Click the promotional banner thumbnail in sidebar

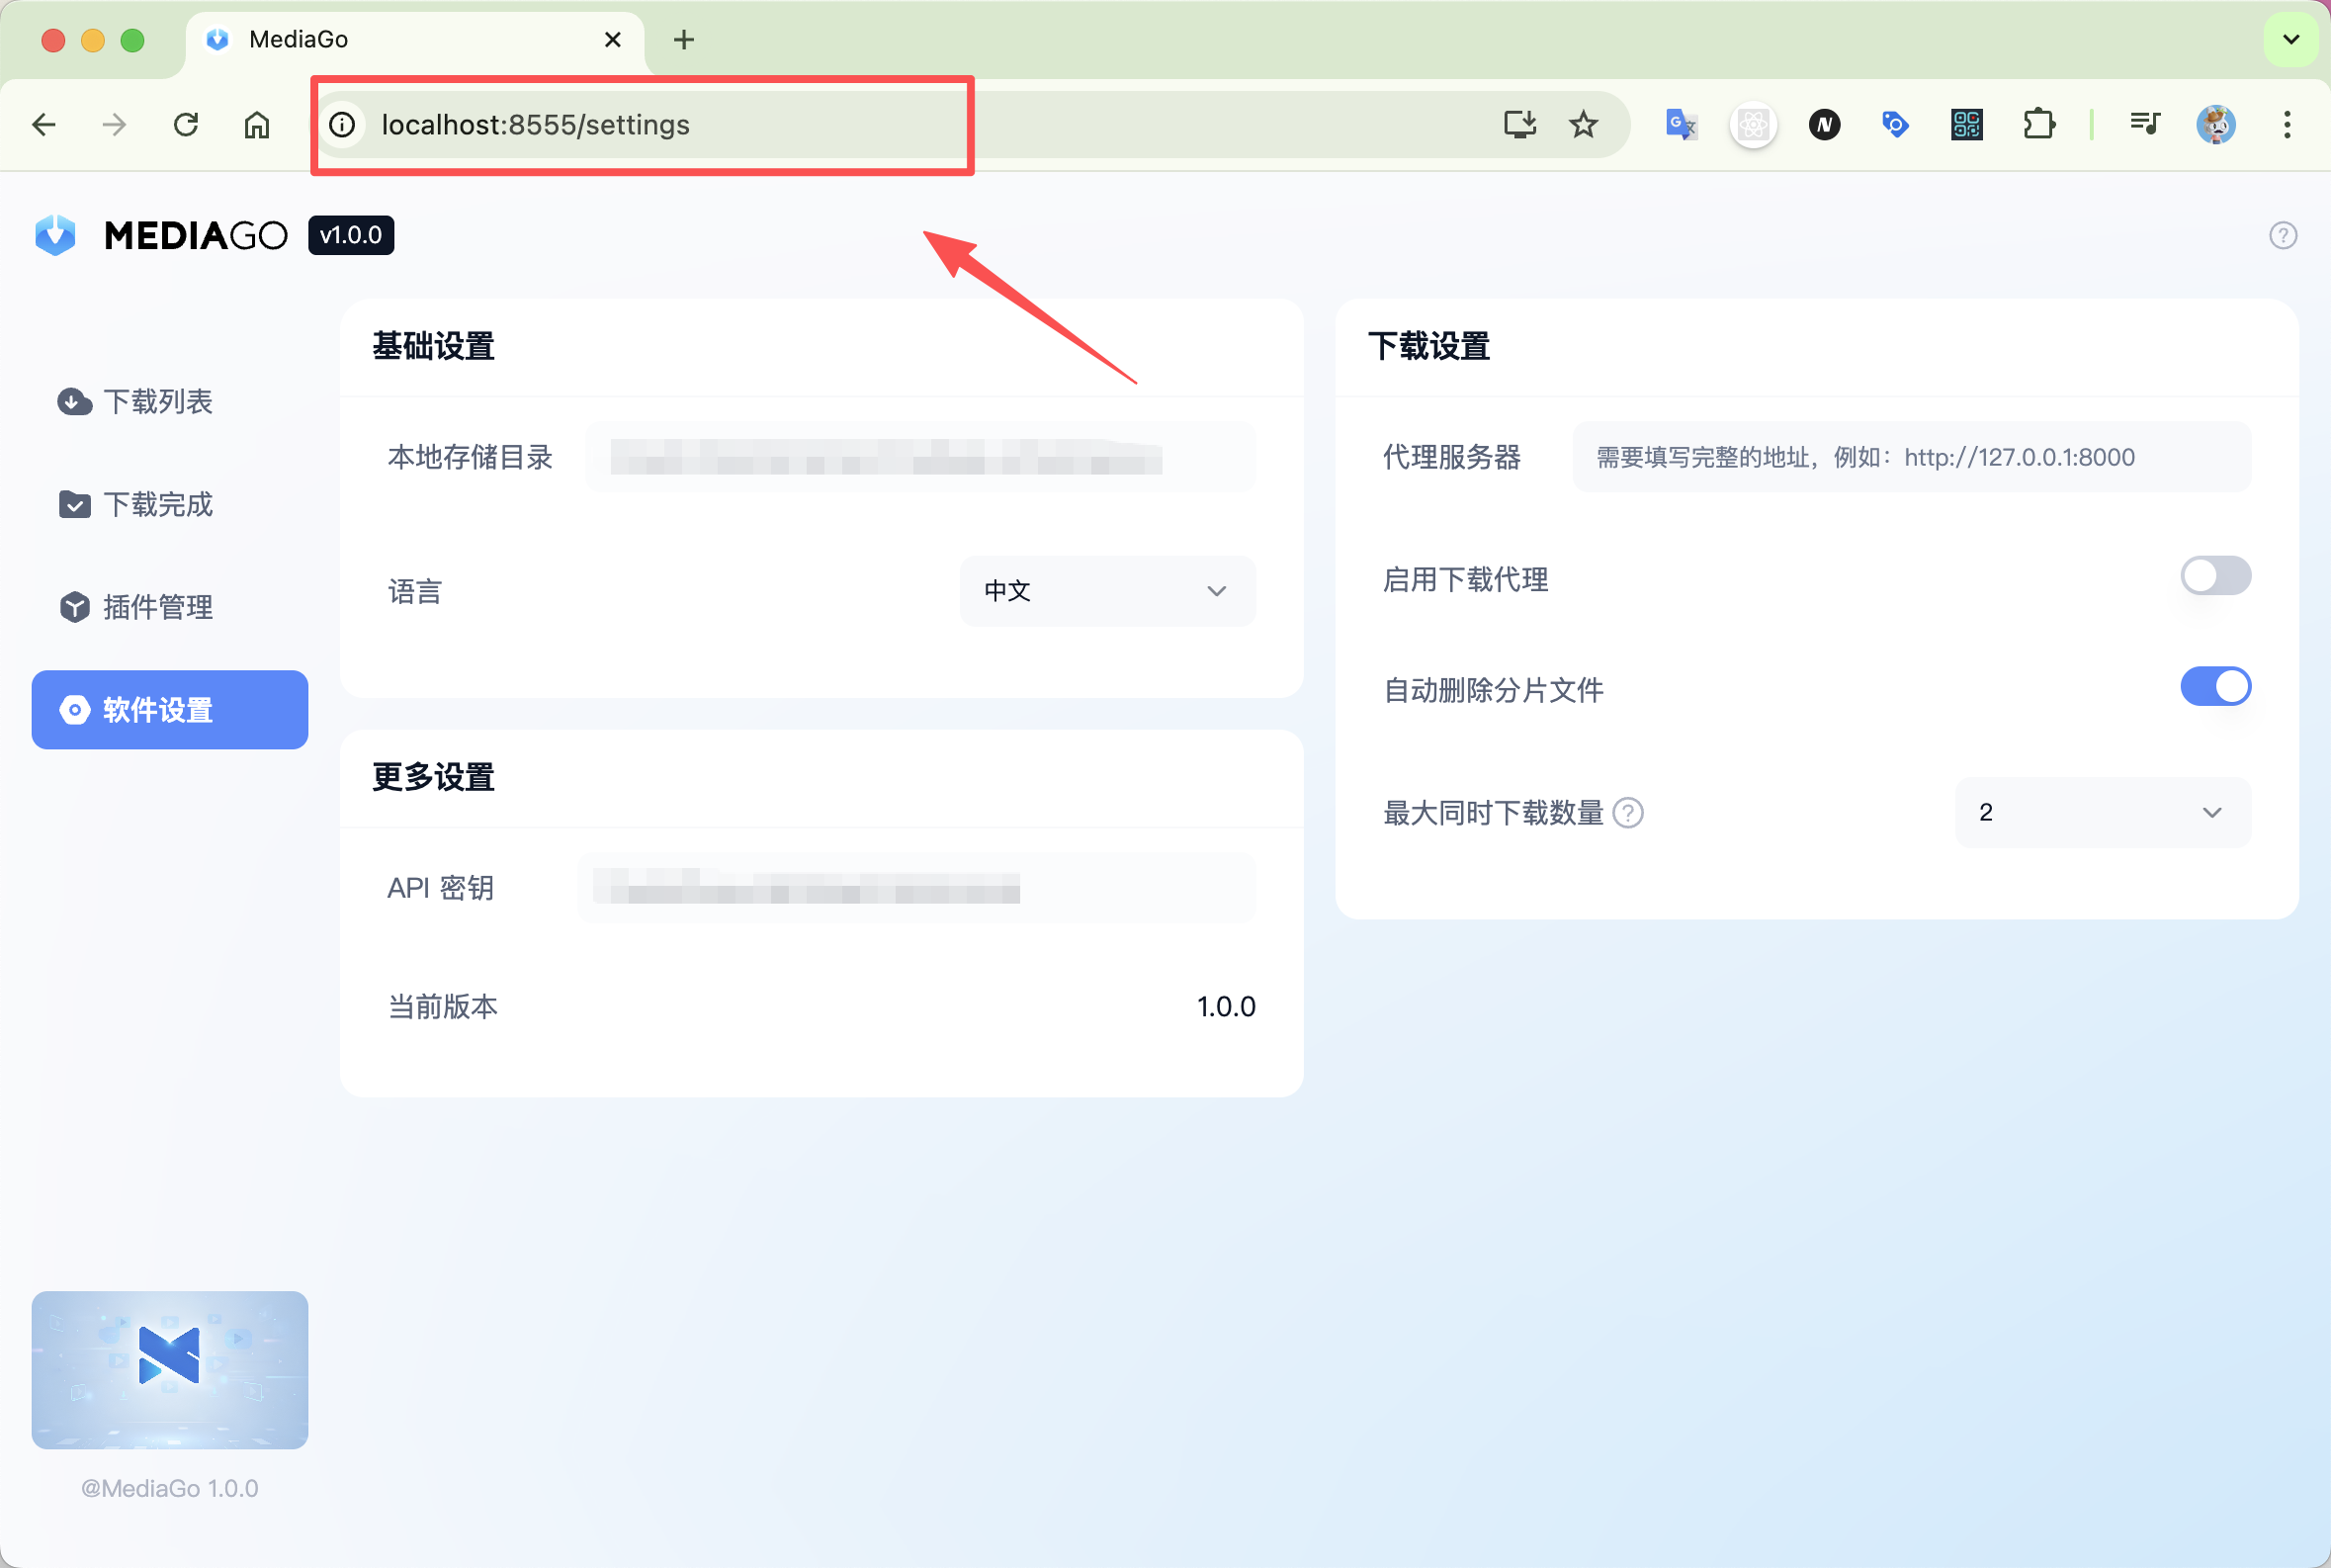(169, 1369)
